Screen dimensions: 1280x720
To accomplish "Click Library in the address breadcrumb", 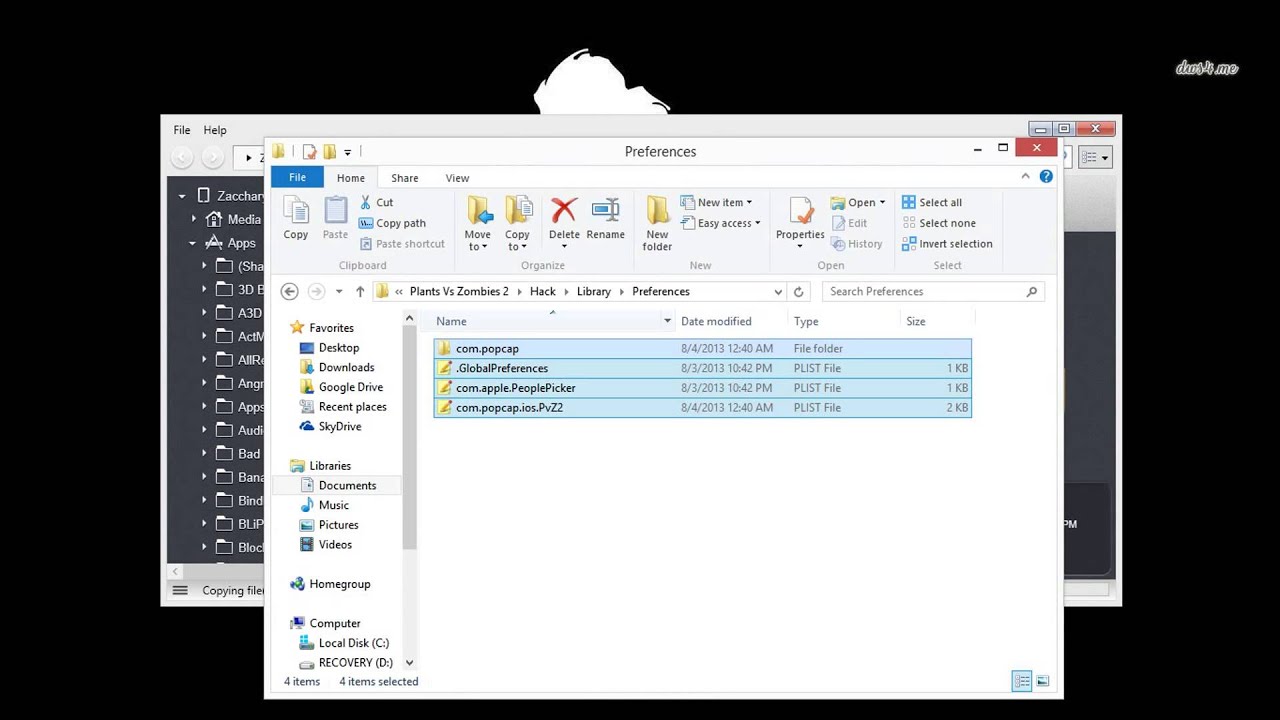I will click(x=593, y=291).
